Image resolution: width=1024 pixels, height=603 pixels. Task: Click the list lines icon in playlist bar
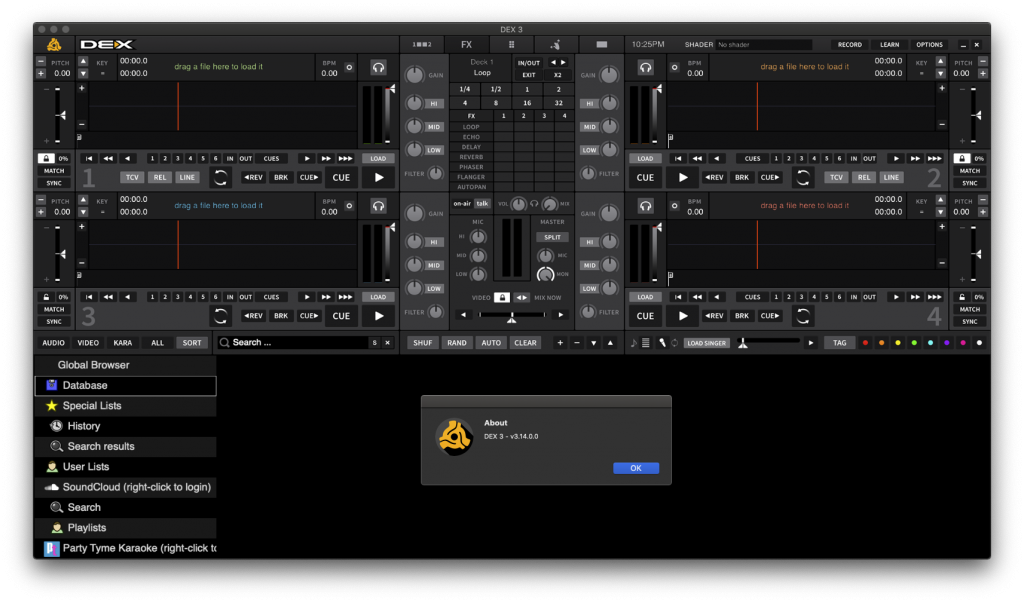tap(645, 342)
